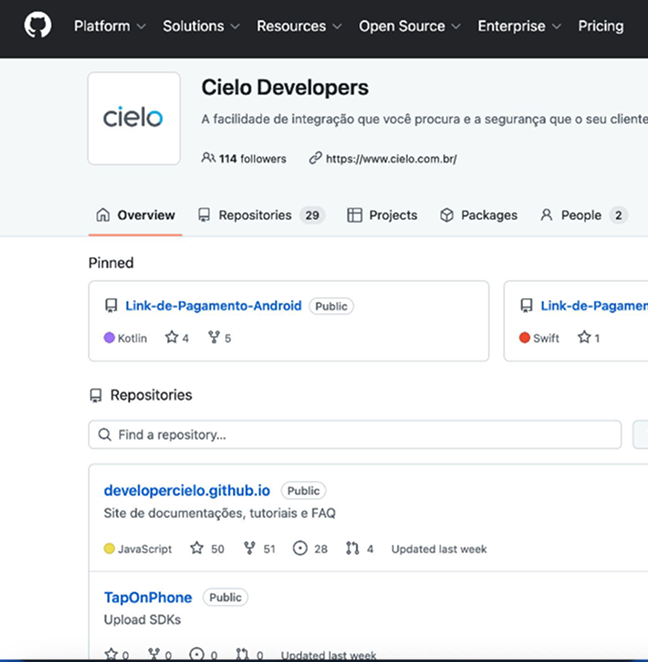Screen dimensions: 648x662
Task: Click the followers people icon
Action: (208, 158)
